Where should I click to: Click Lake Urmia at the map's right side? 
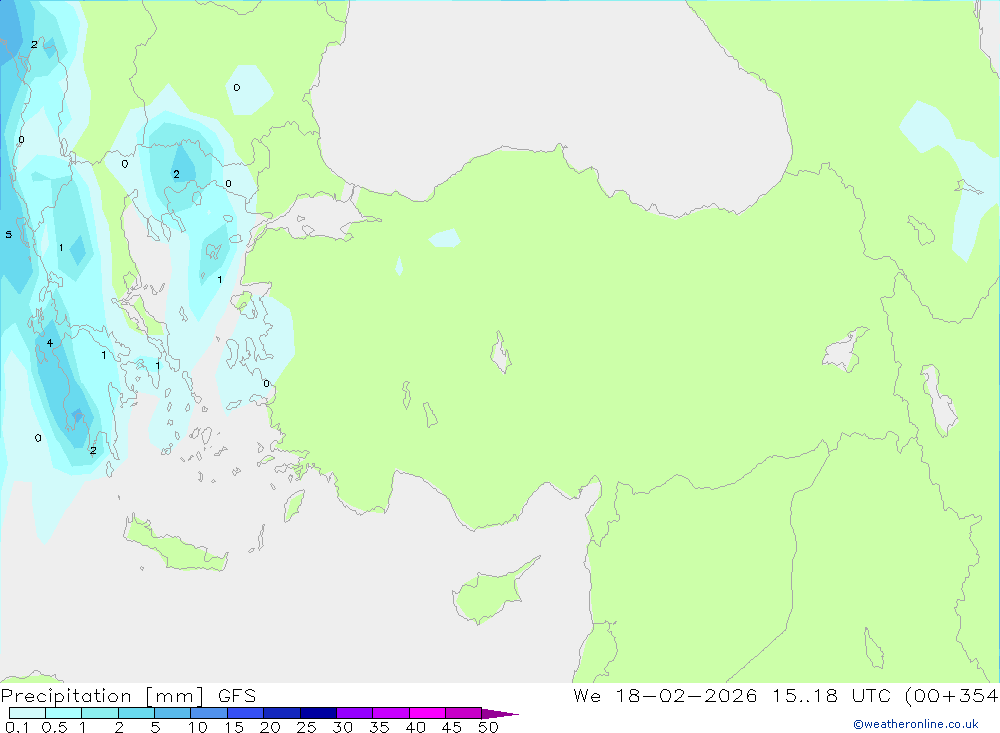click(x=939, y=399)
